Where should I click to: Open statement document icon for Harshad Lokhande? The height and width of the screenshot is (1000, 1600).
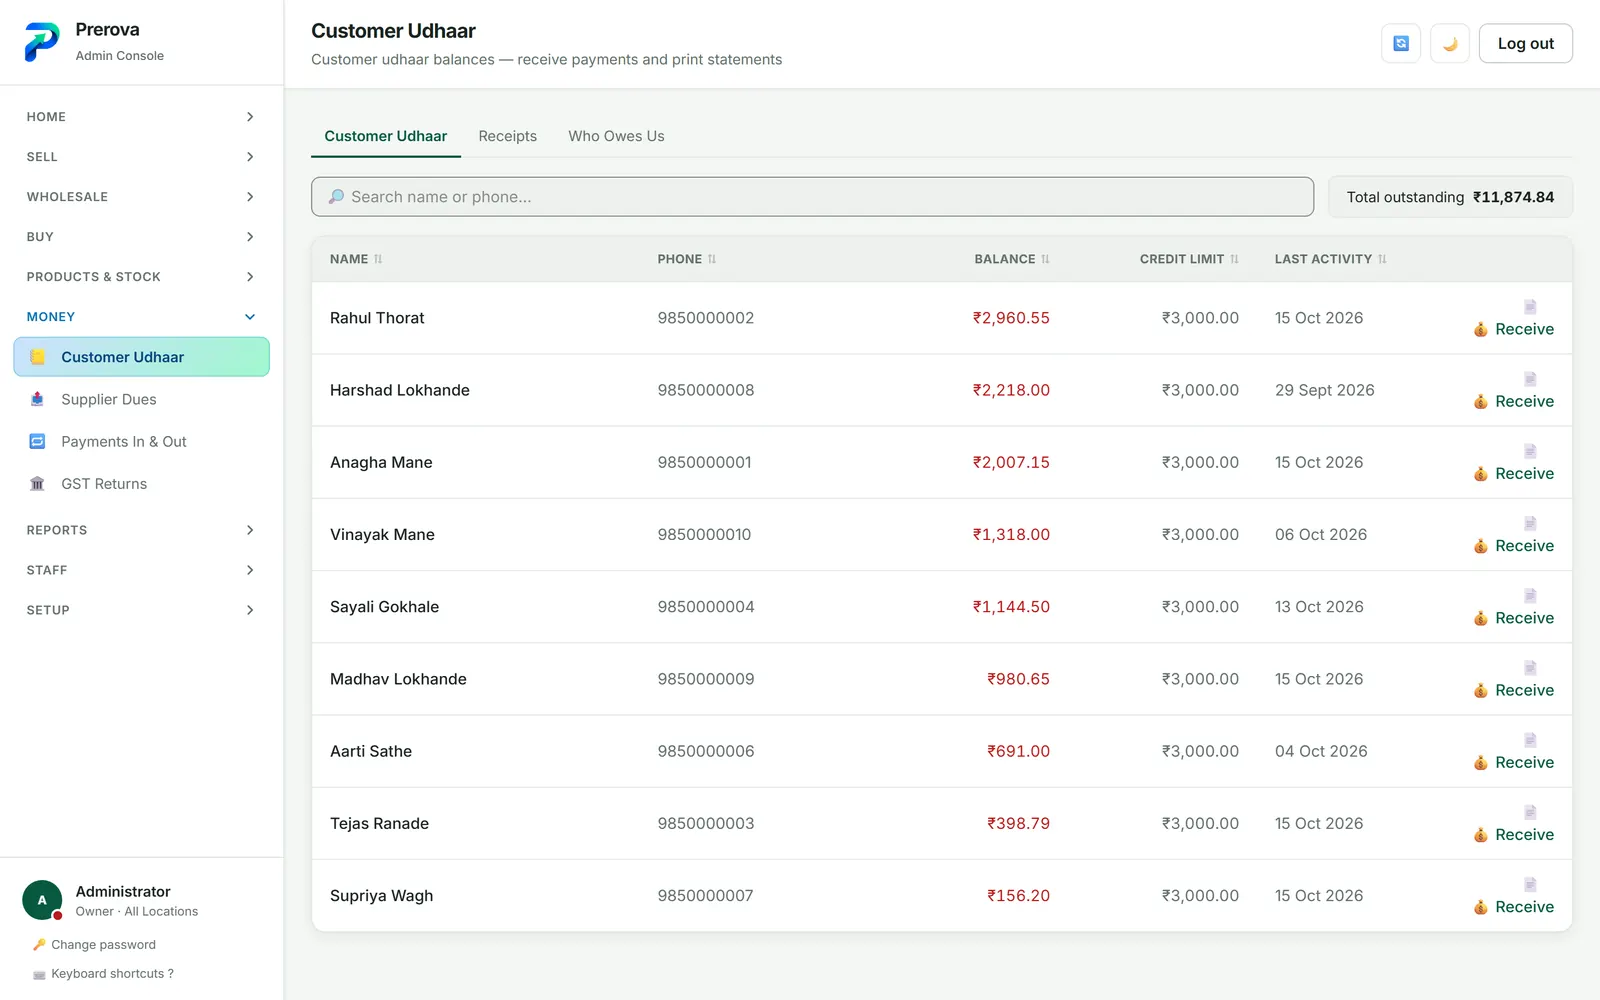tap(1530, 378)
